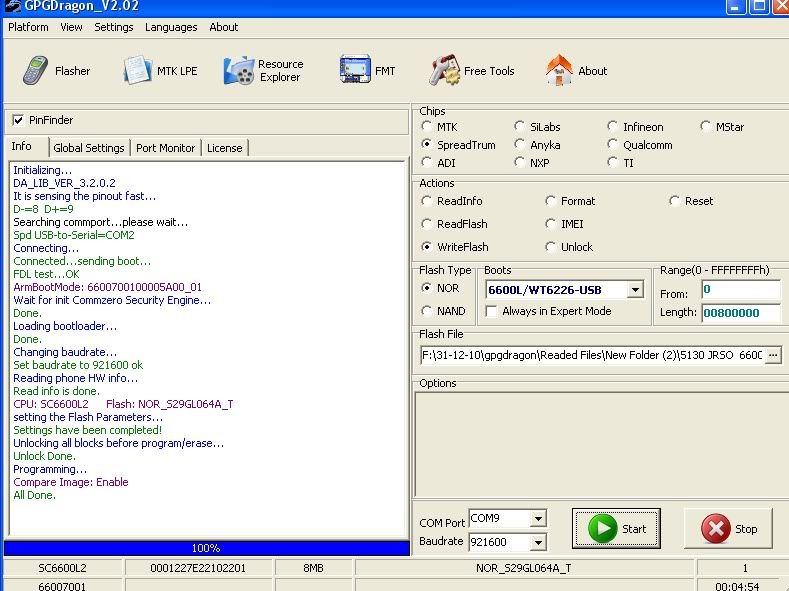Open the Platform menu
Screen dimensions: 789x591
pyautogui.click(x=28, y=27)
